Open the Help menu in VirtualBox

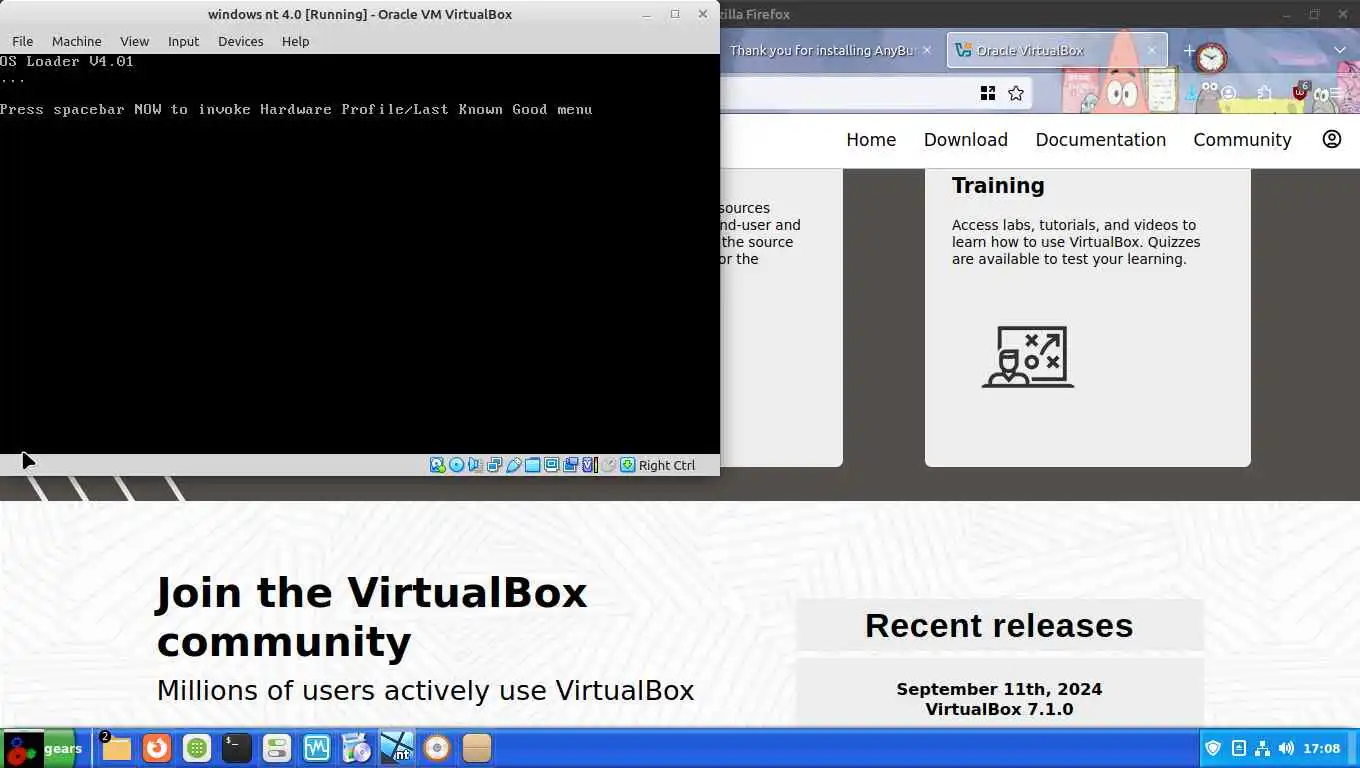[295, 41]
